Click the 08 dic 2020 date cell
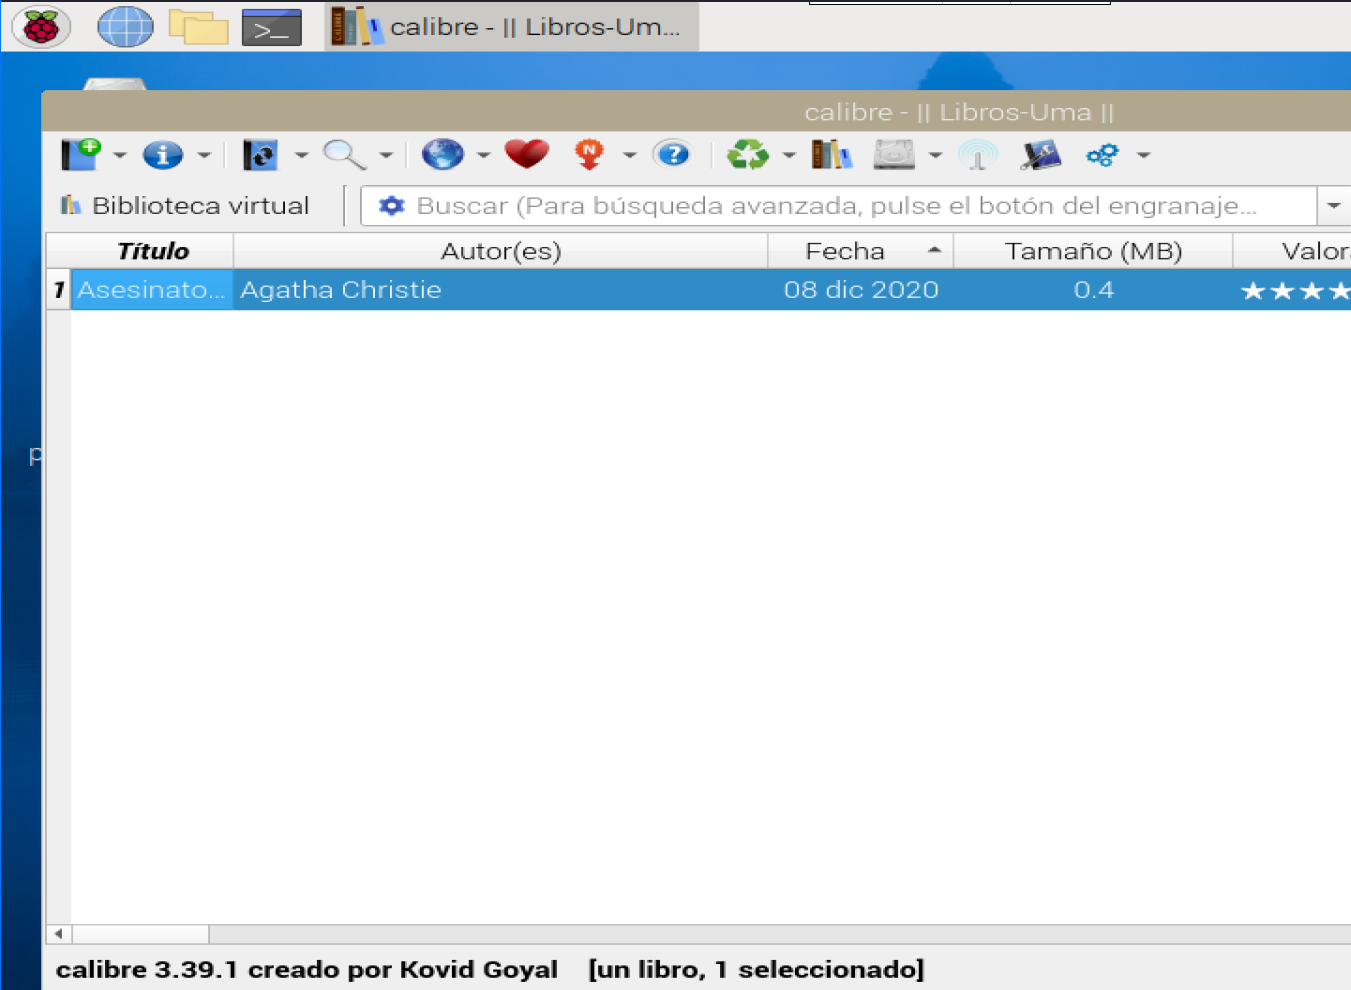This screenshot has width=1351, height=990. click(x=861, y=290)
